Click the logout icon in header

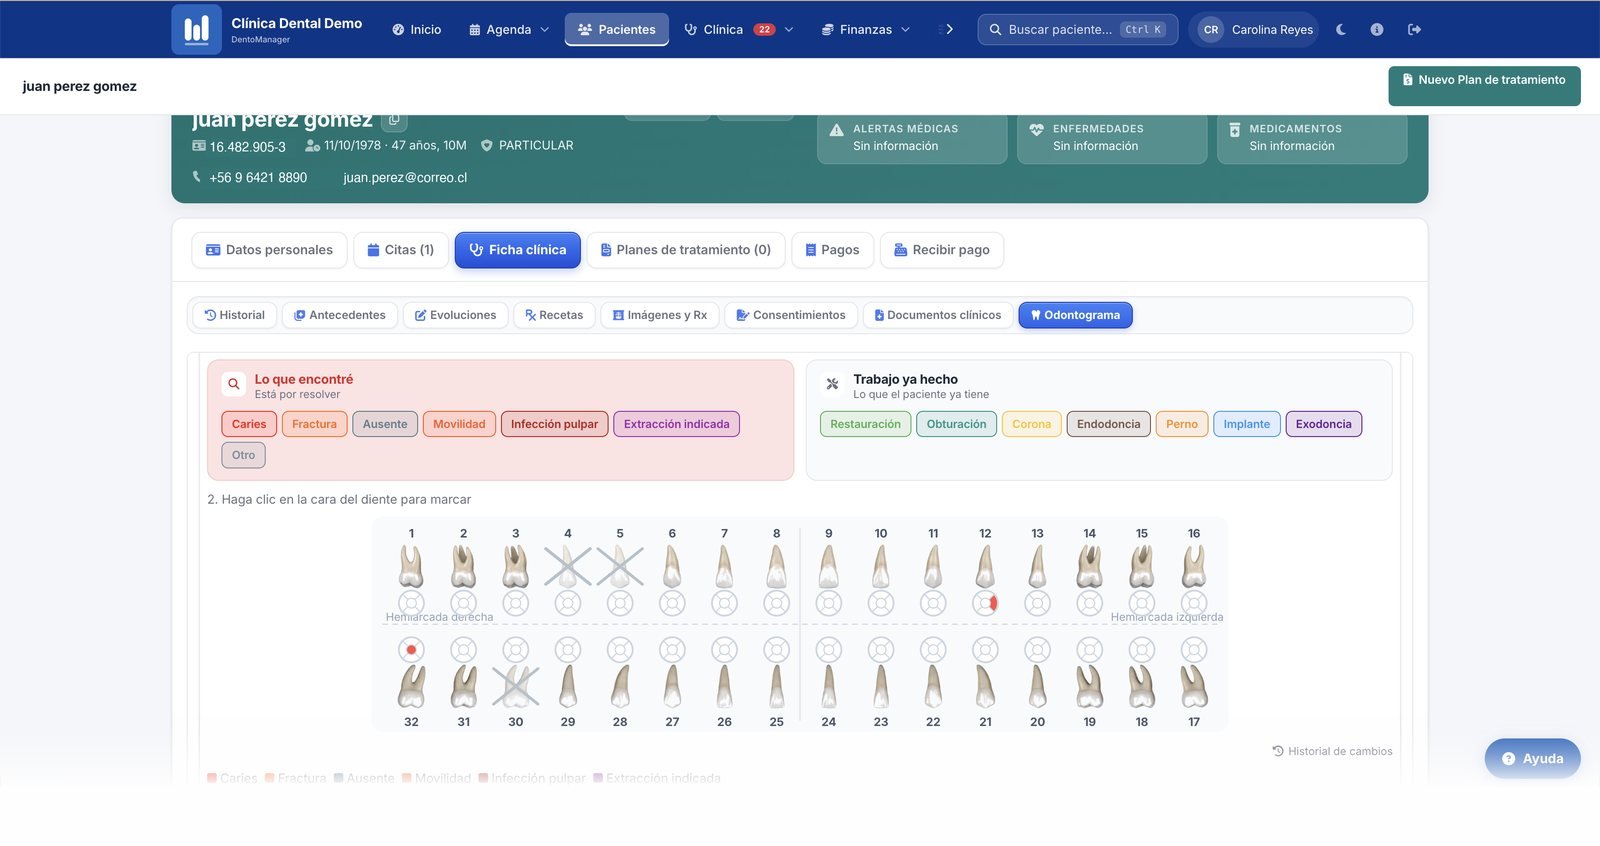click(1414, 30)
